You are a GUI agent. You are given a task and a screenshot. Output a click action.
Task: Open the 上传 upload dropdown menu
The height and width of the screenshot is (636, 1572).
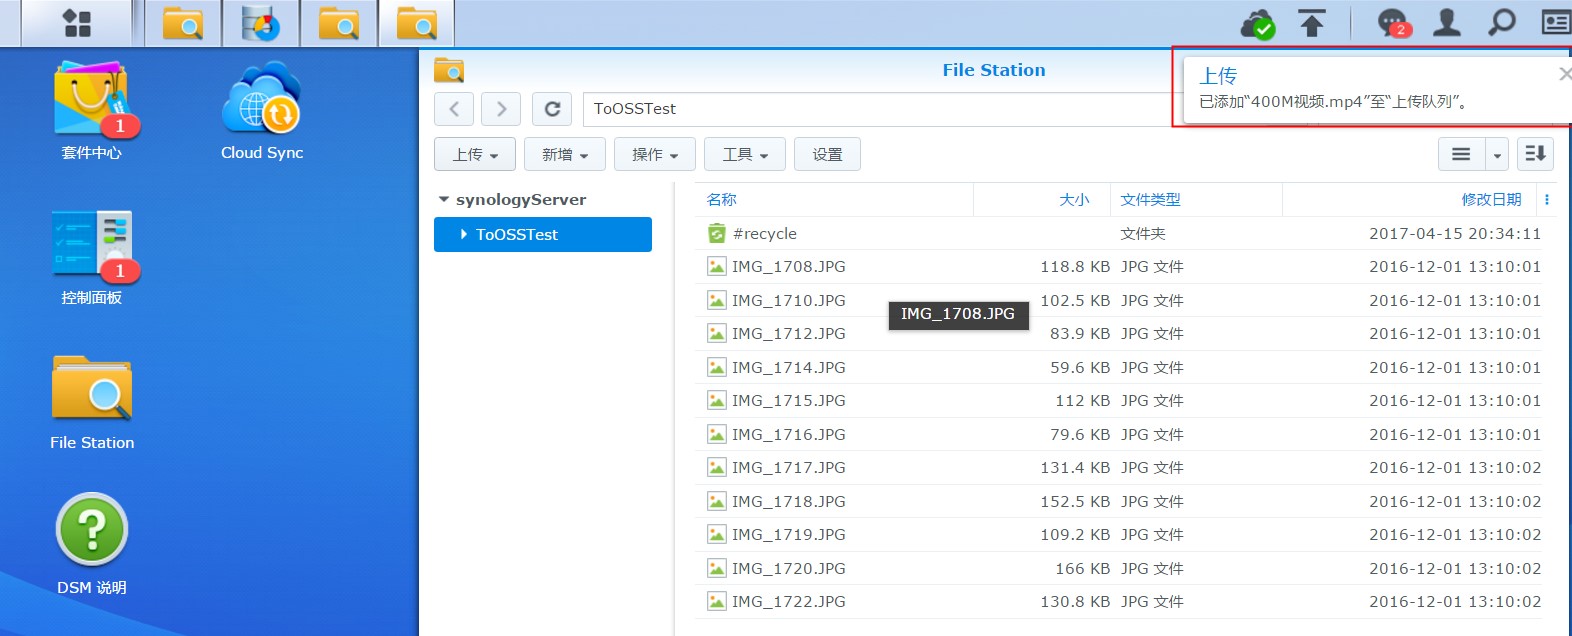[475, 154]
